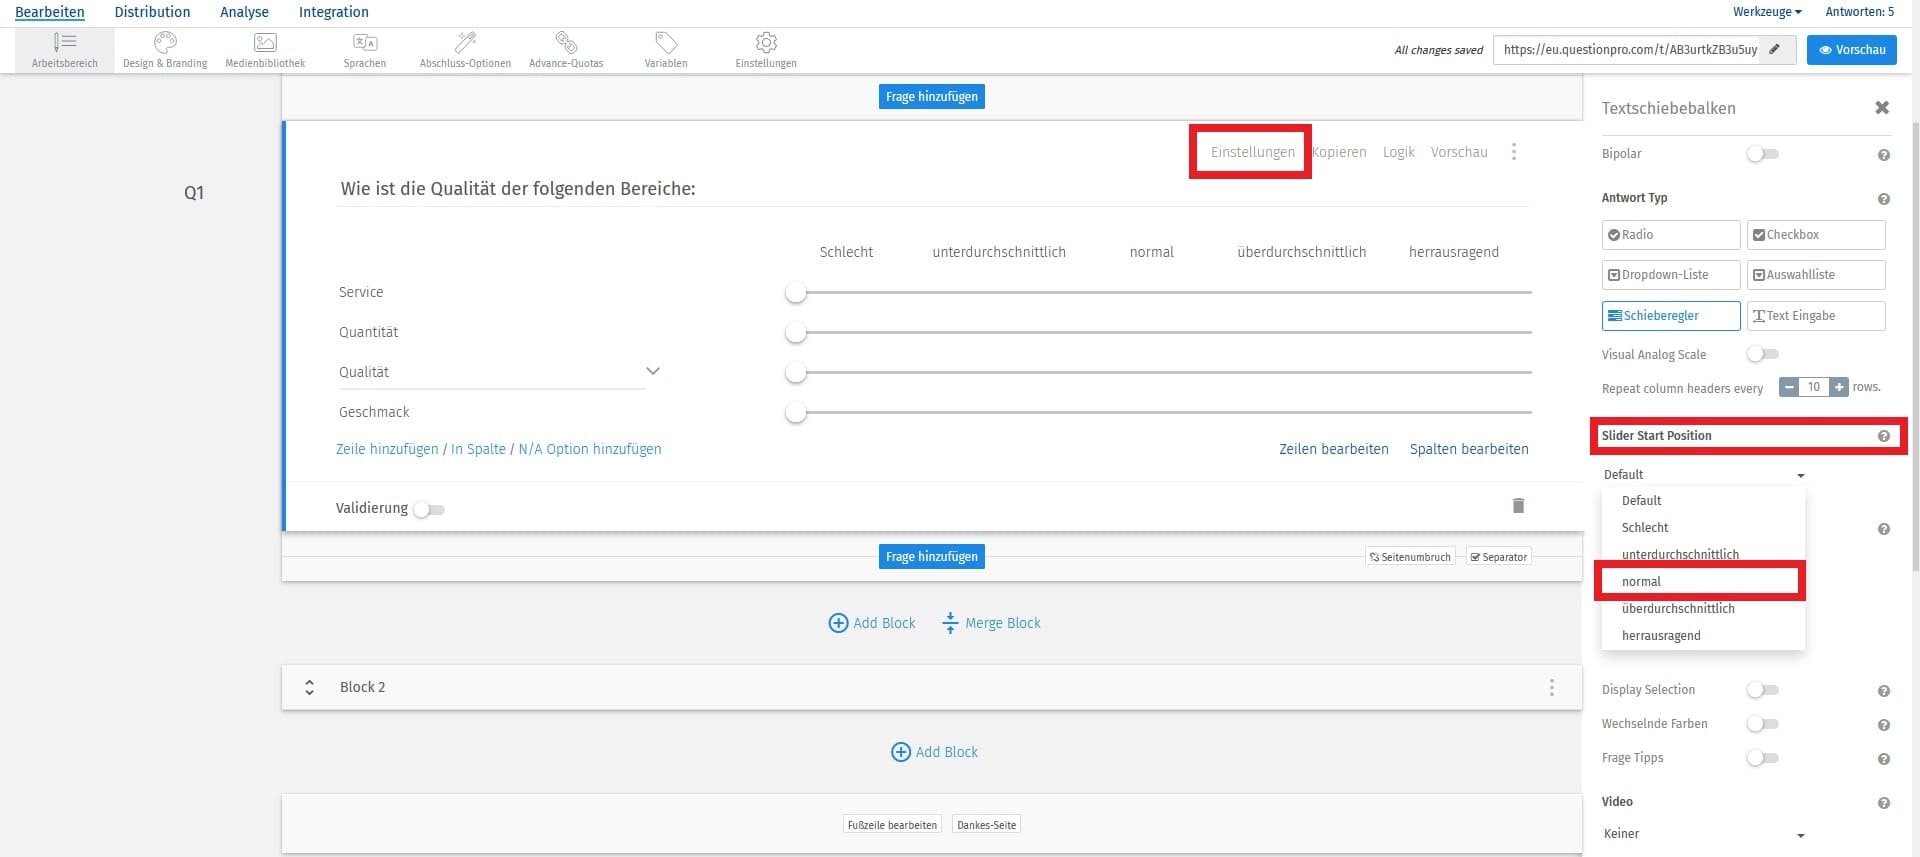The height and width of the screenshot is (857, 1920).
Task: Click help icon next to Display Selection
Action: pyautogui.click(x=1884, y=691)
